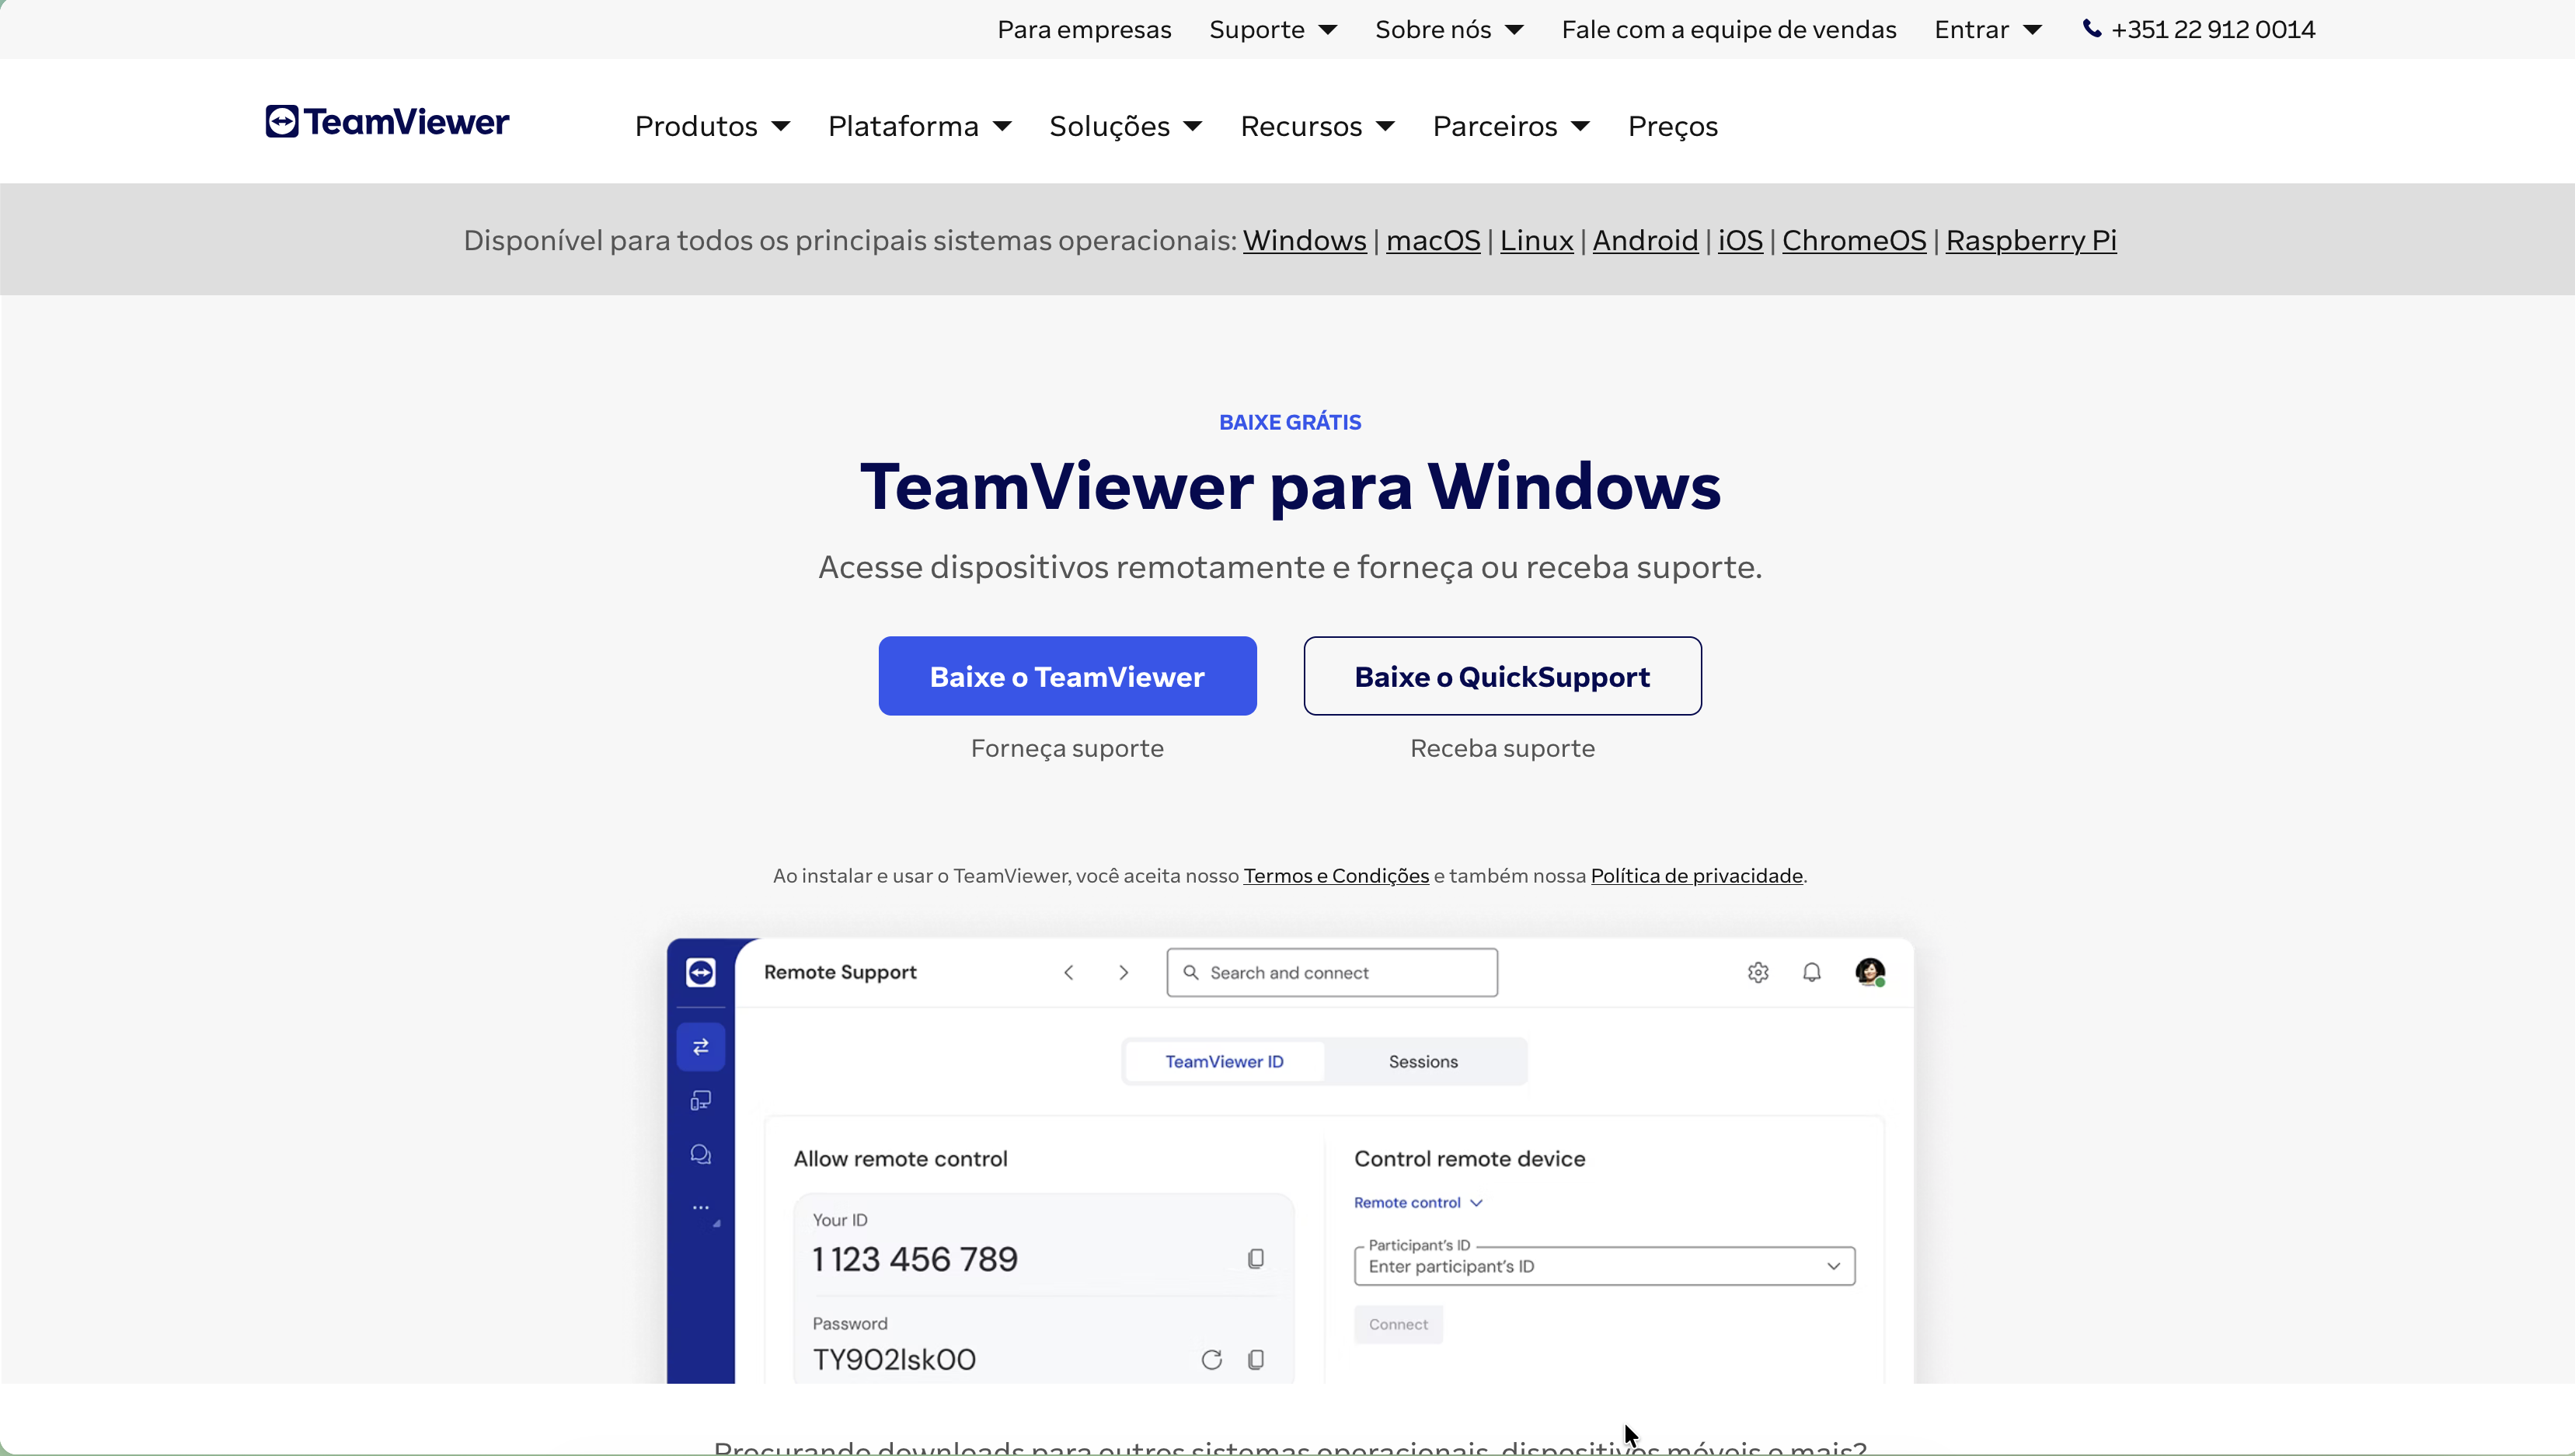Open the user profile avatar

1869,972
